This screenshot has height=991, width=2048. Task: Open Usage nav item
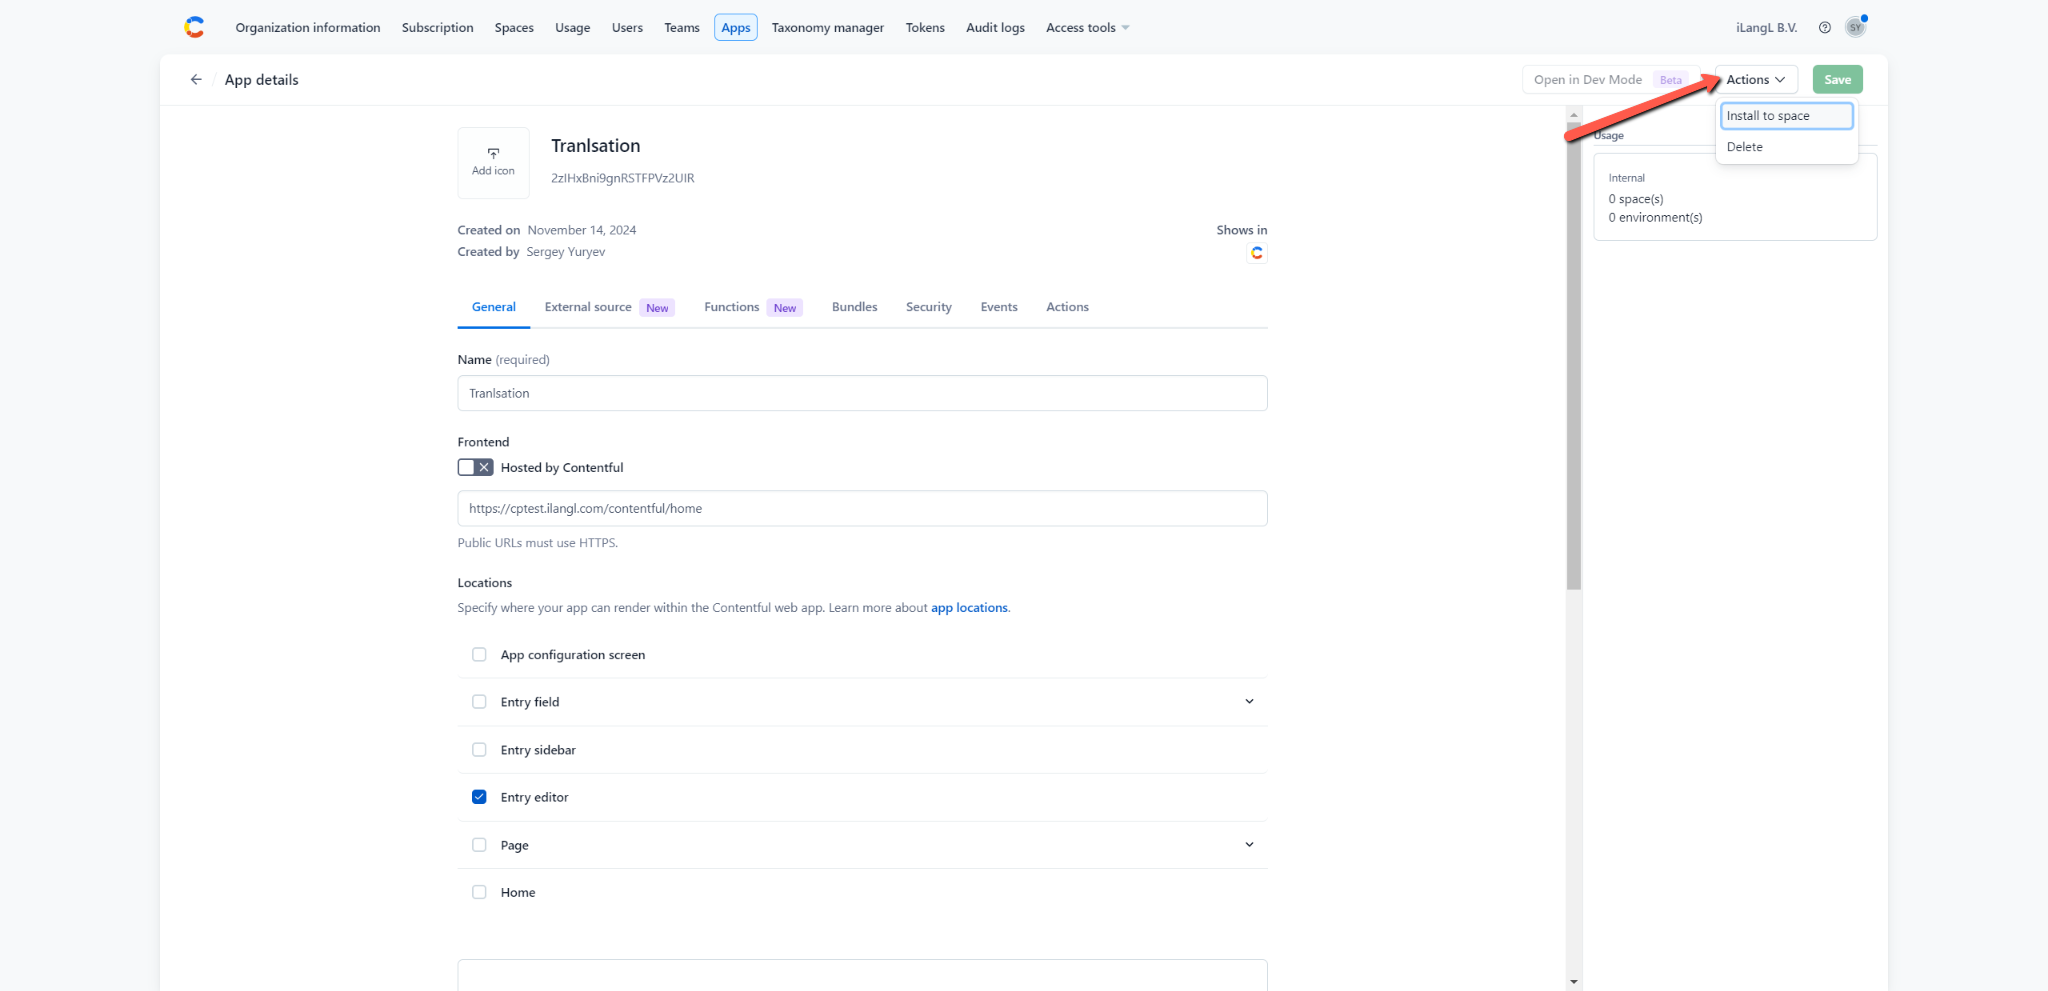pos(573,28)
